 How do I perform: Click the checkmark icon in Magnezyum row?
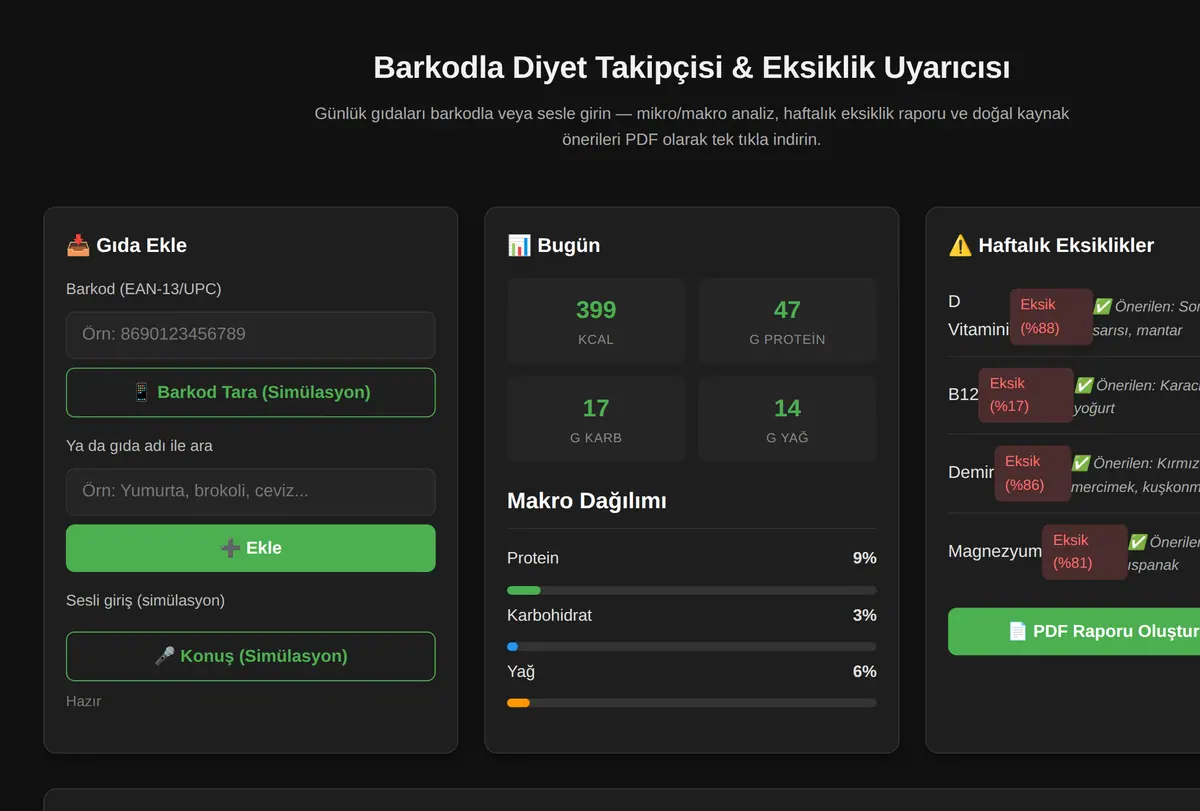click(x=1138, y=541)
